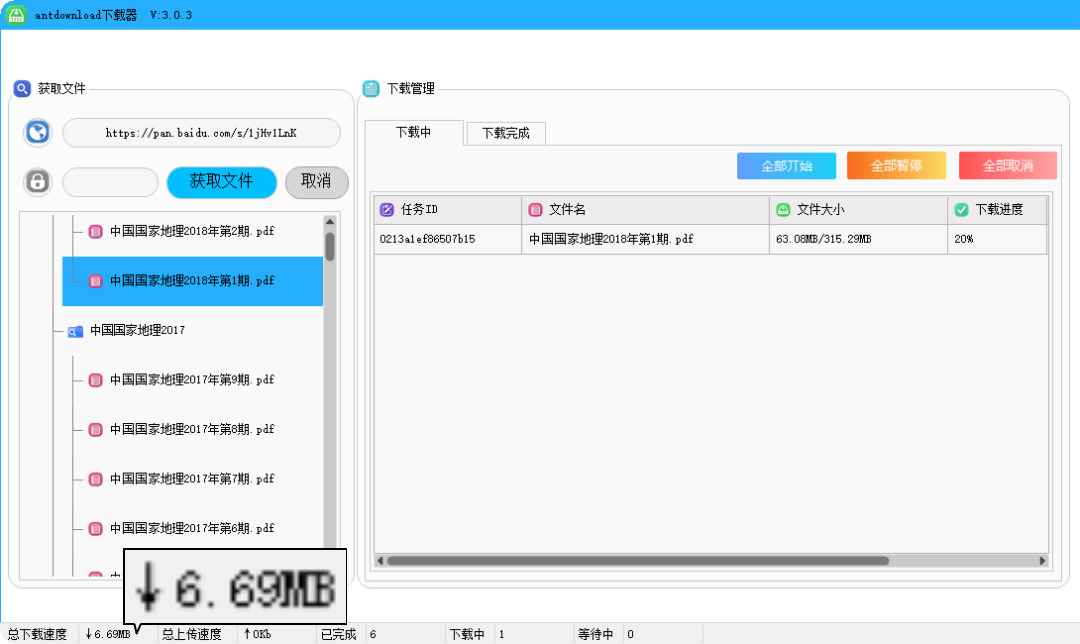Cancel all downloads with 全部取消
The width and height of the screenshot is (1080, 644).
[1007, 166]
